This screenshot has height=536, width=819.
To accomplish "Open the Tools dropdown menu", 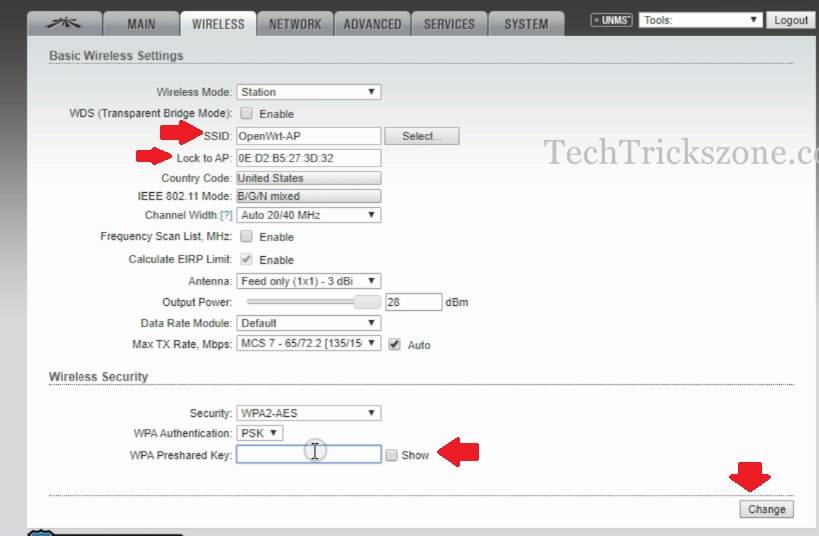I will coord(701,20).
